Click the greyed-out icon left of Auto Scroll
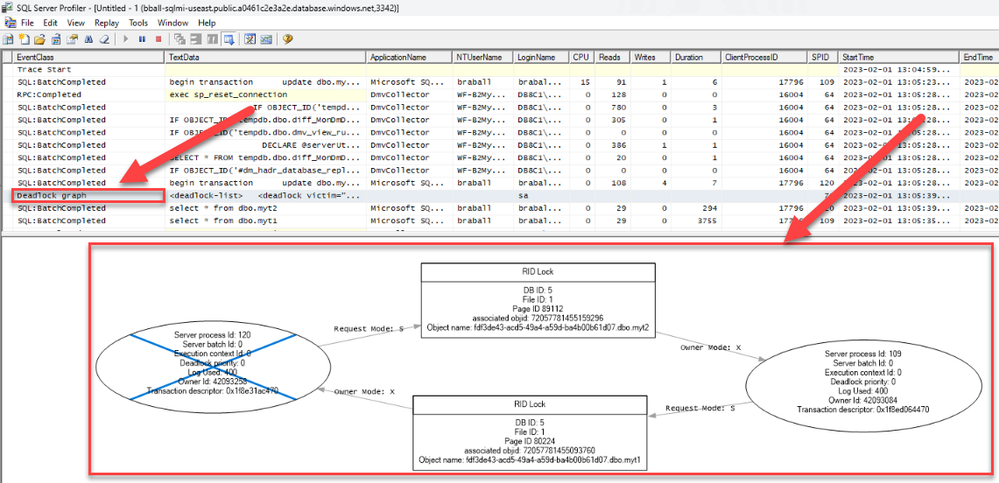999x483 pixels. coord(212,39)
